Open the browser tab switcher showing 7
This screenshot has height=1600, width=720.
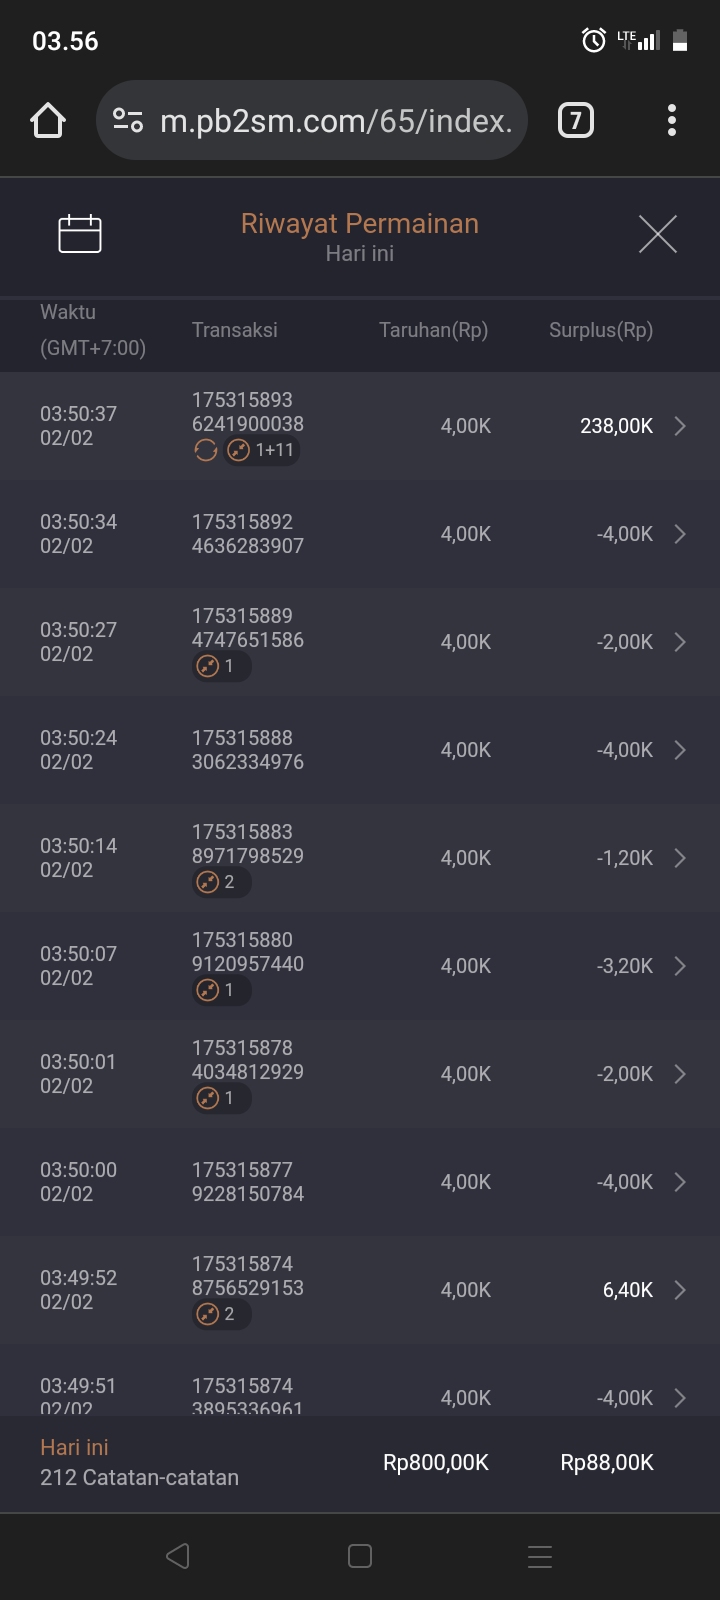(575, 121)
